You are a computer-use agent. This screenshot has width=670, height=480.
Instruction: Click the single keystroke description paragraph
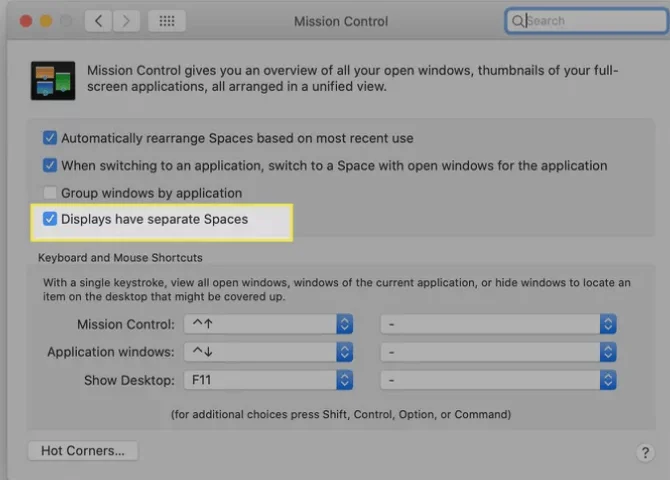(337, 289)
